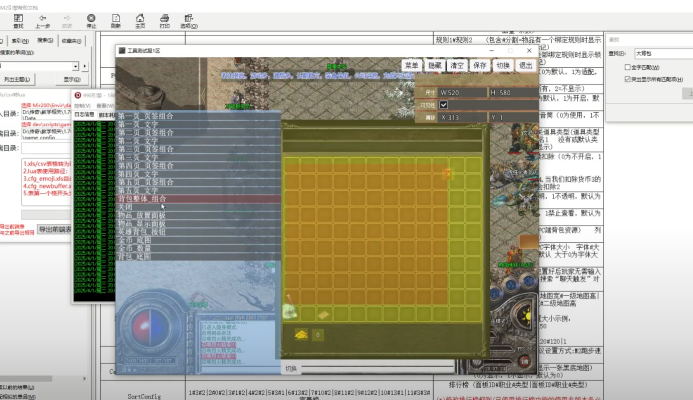Click the 列出主题 button
Screen dimensions: 693x400
tap(19, 78)
